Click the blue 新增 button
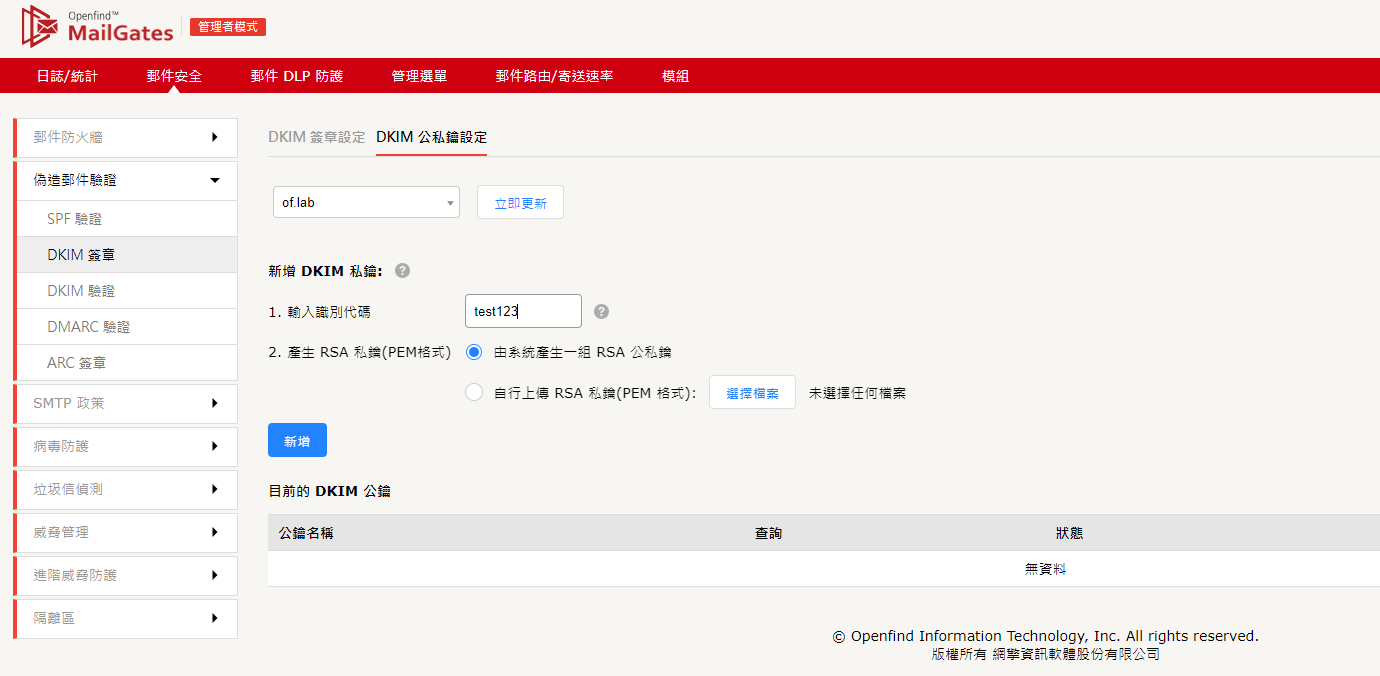 [x=297, y=440]
